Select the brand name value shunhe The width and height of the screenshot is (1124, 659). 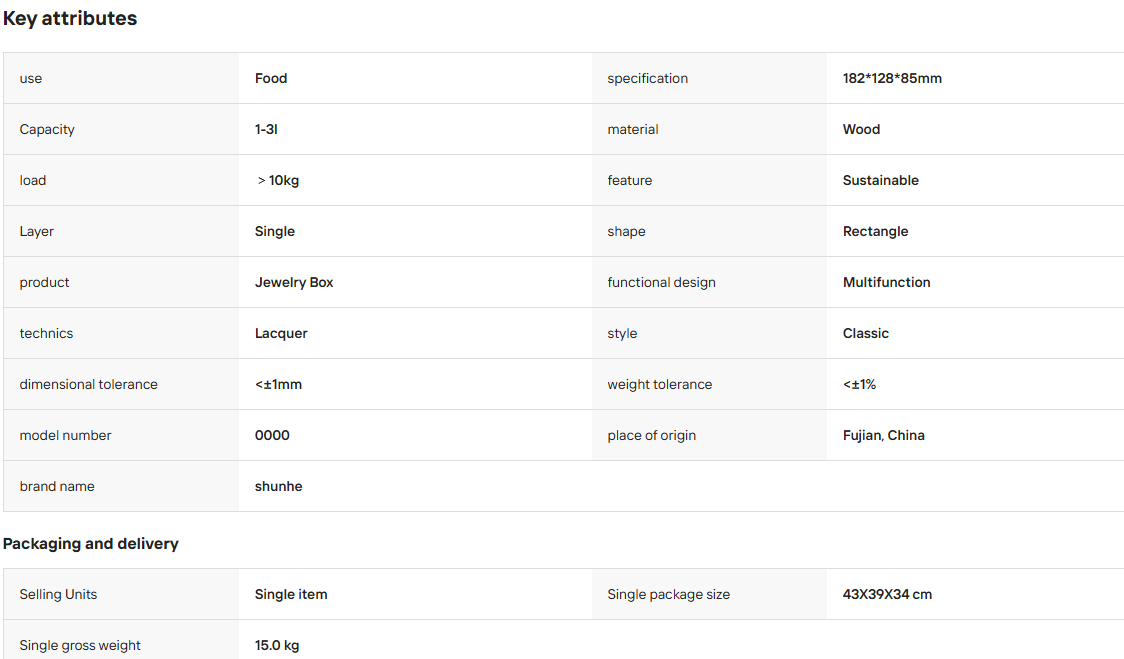[x=278, y=486]
